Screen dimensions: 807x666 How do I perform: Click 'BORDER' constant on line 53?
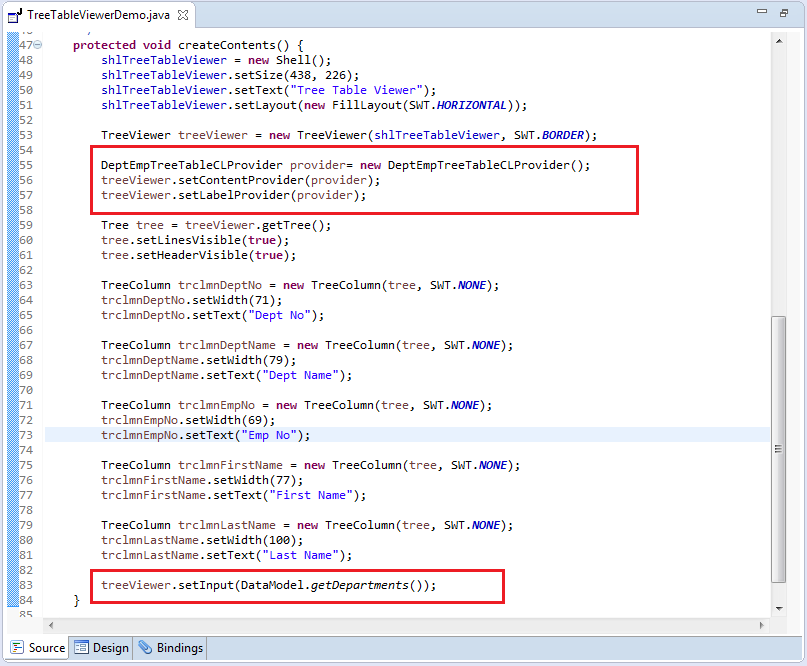pyautogui.click(x=563, y=135)
